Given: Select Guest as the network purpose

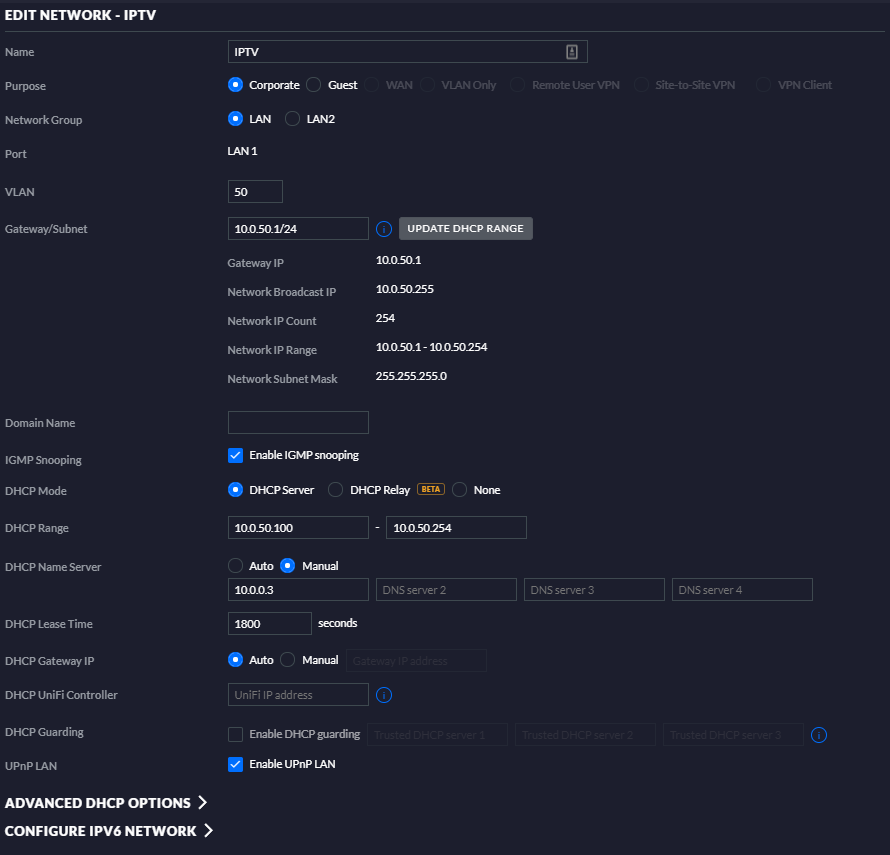Looking at the screenshot, I should coord(313,85).
